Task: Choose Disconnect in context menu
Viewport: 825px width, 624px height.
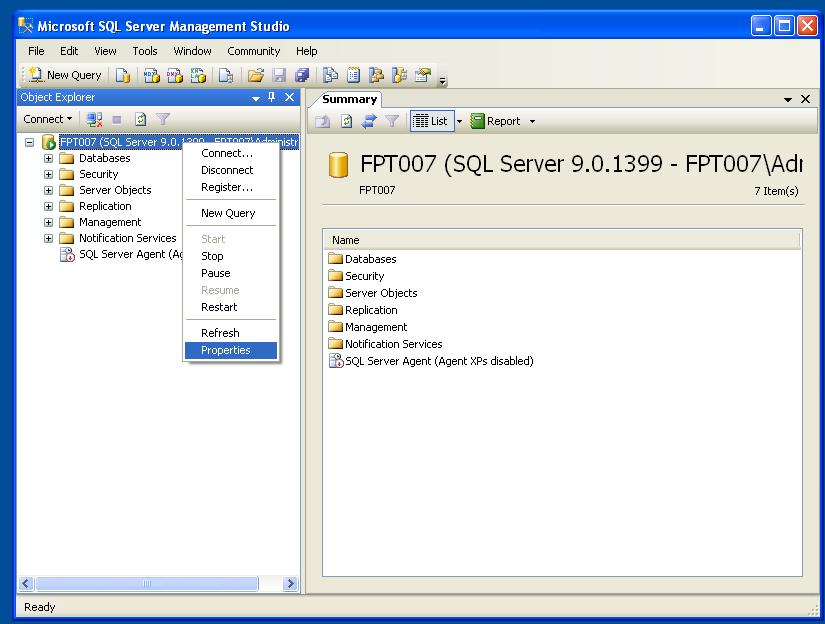Action: tap(230, 170)
